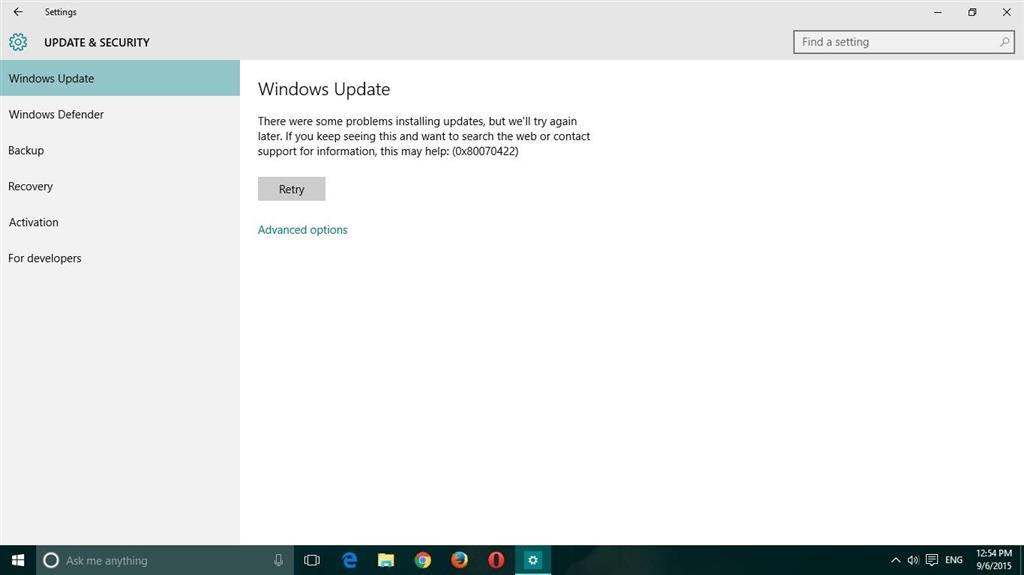Click the Retry button
Viewport: 1024px width, 575px height.
pos(291,189)
